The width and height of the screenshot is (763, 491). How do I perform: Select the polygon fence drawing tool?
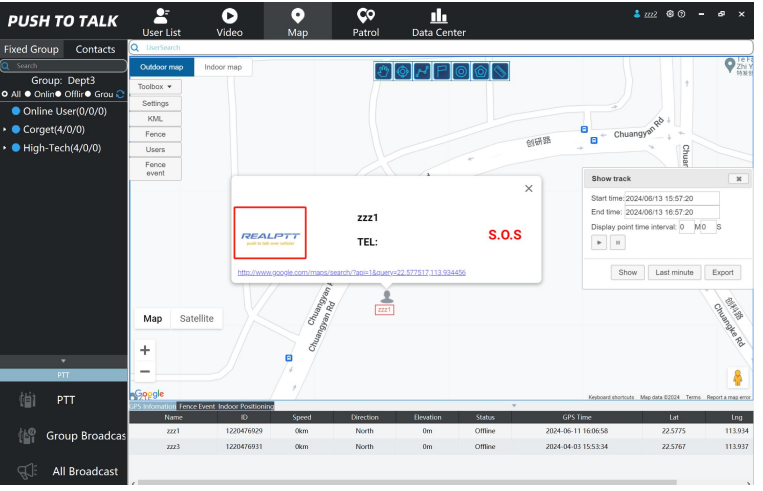tap(480, 71)
